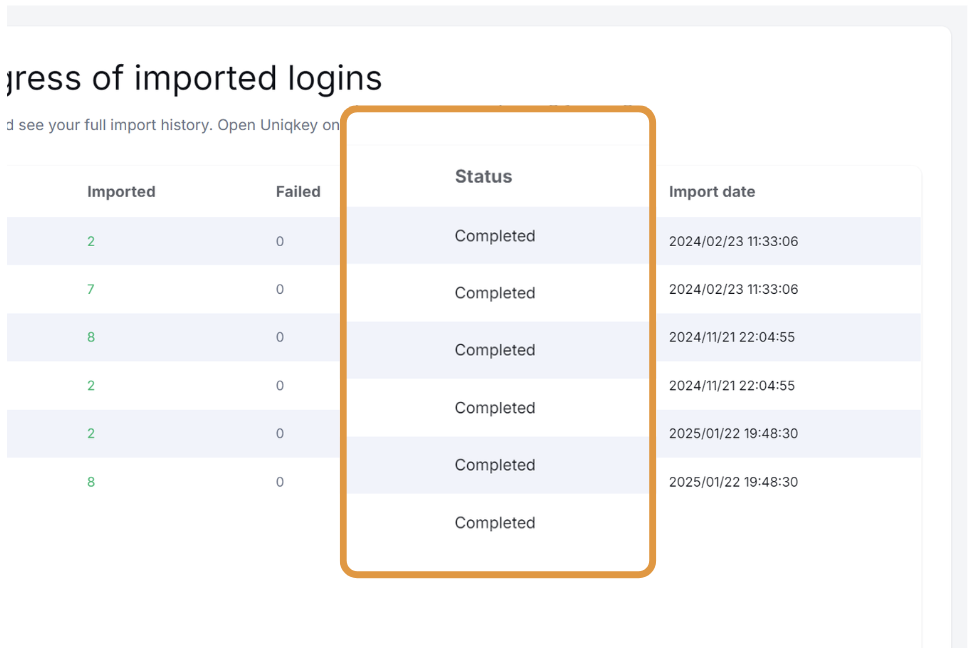Click the Failed column header
The image size is (968, 648).
(298, 192)
